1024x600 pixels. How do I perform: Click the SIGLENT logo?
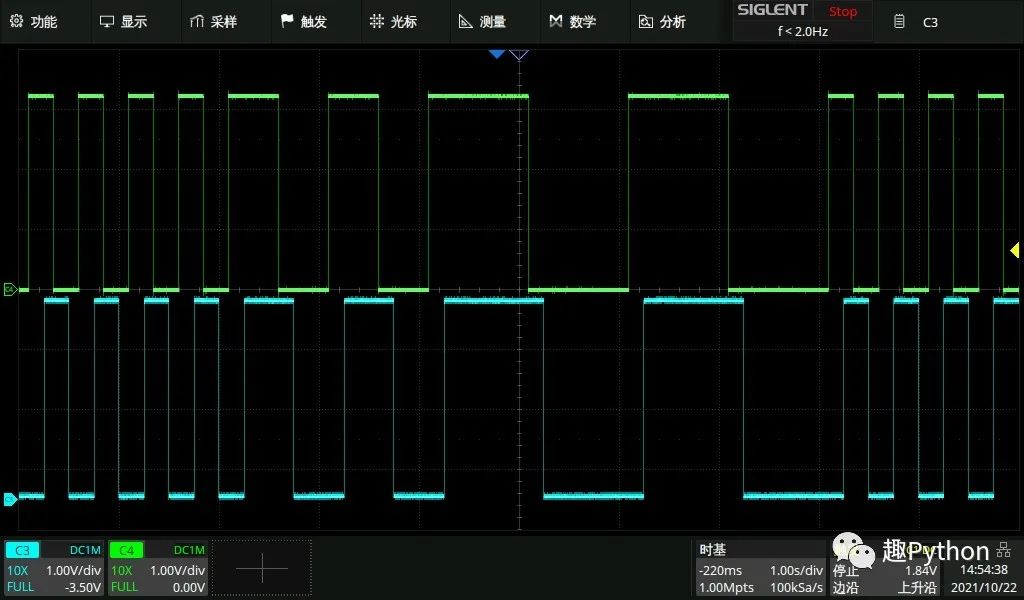pyautogui.click(x=772, y=10)
